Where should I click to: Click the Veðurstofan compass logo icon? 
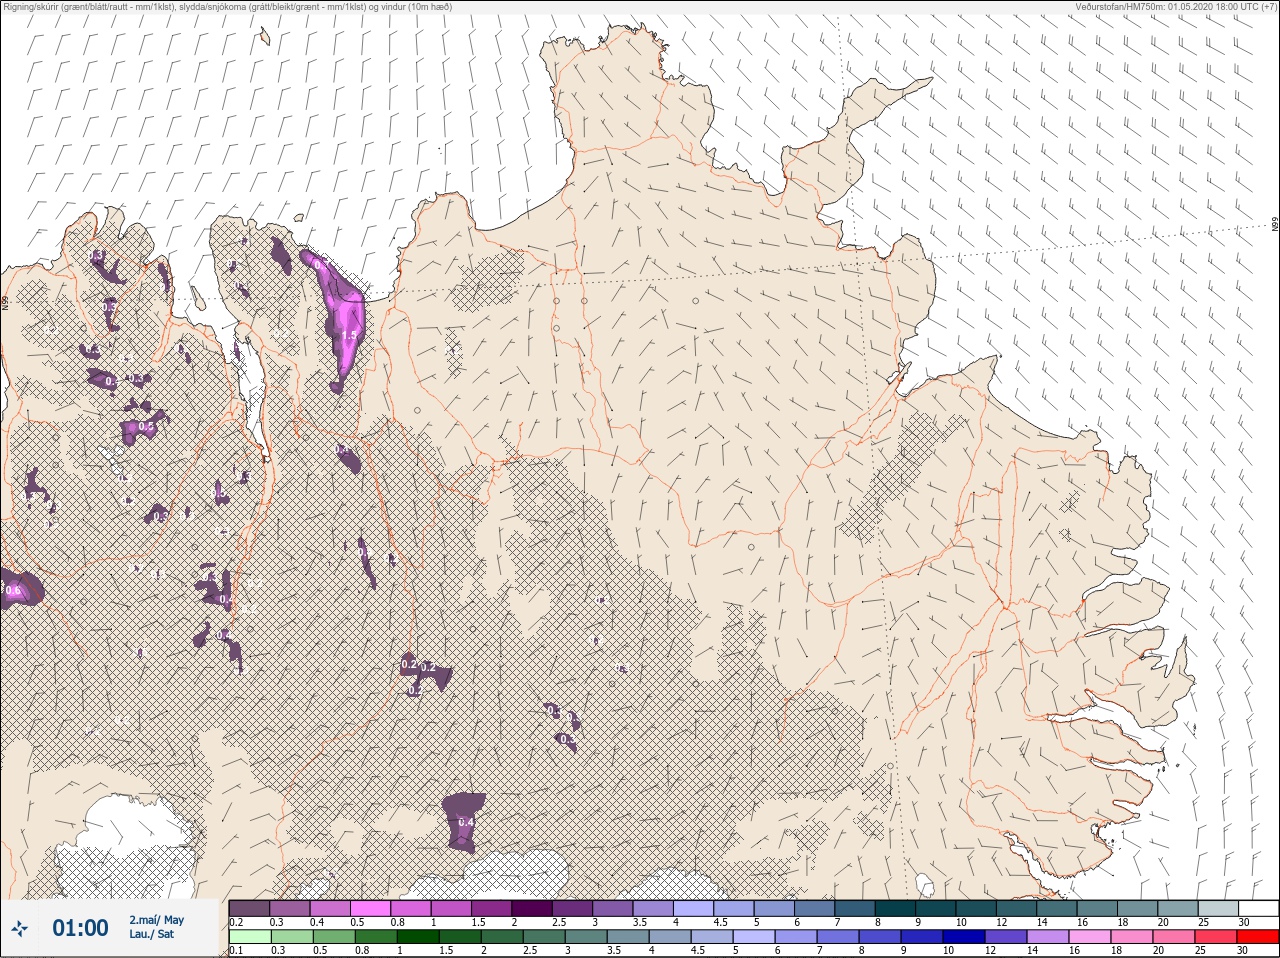pyautogui.click(x=19, y=929)
